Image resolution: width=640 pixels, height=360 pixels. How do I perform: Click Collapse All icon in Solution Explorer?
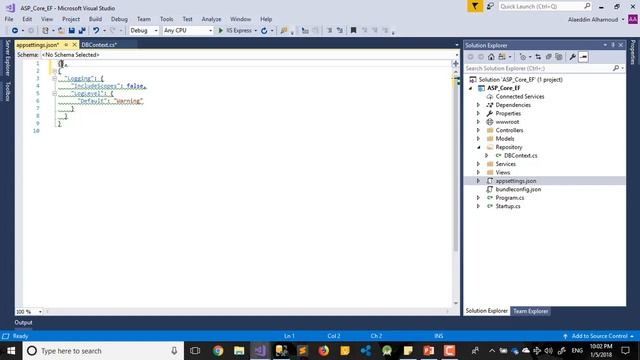click(549, 57)
